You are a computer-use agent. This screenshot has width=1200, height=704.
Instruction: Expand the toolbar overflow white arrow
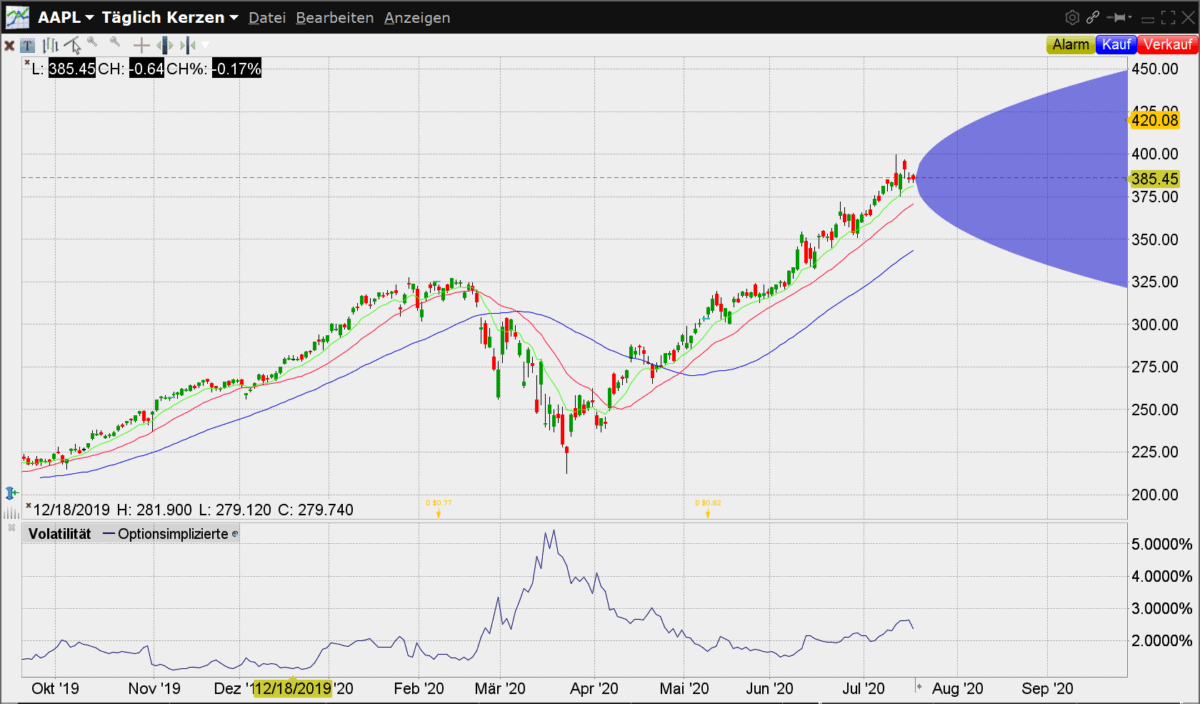click(x=205, y=45)
